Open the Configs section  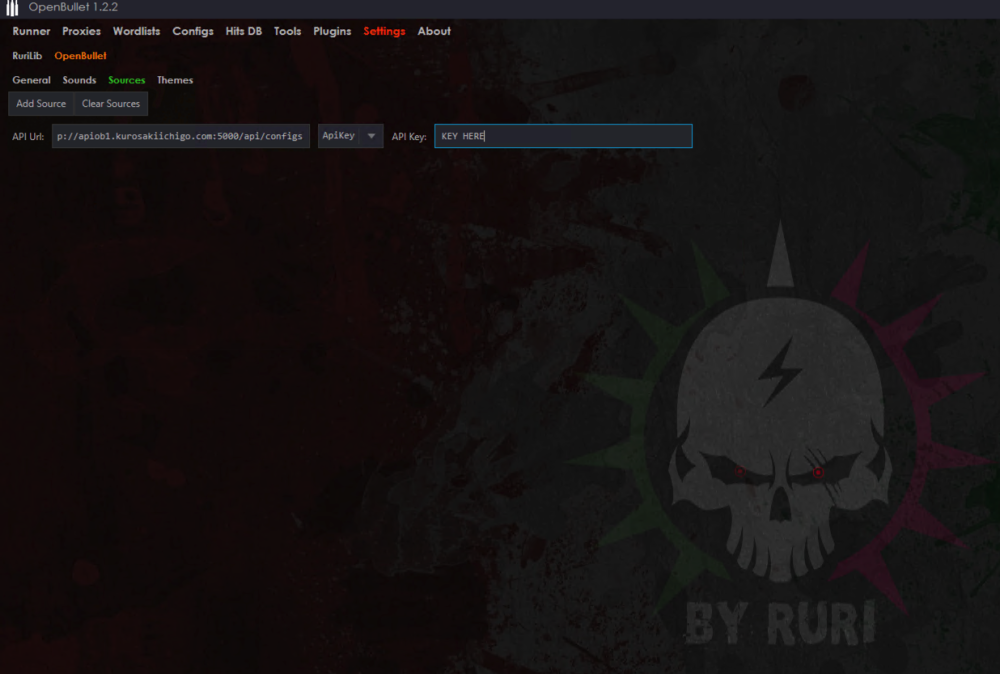point(192,31)
